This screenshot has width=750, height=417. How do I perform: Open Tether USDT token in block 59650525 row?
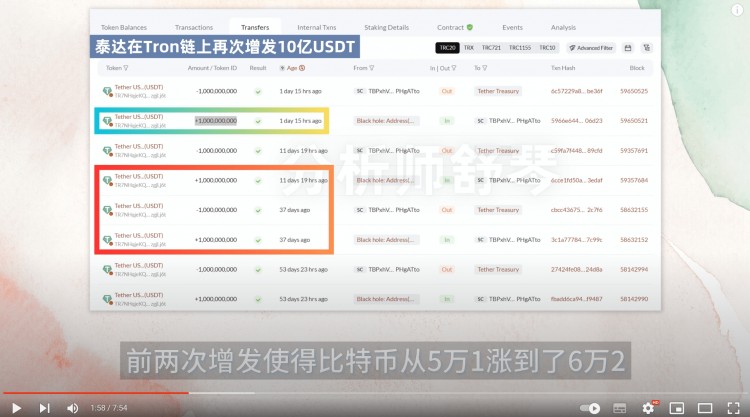(x=139, y=87)
